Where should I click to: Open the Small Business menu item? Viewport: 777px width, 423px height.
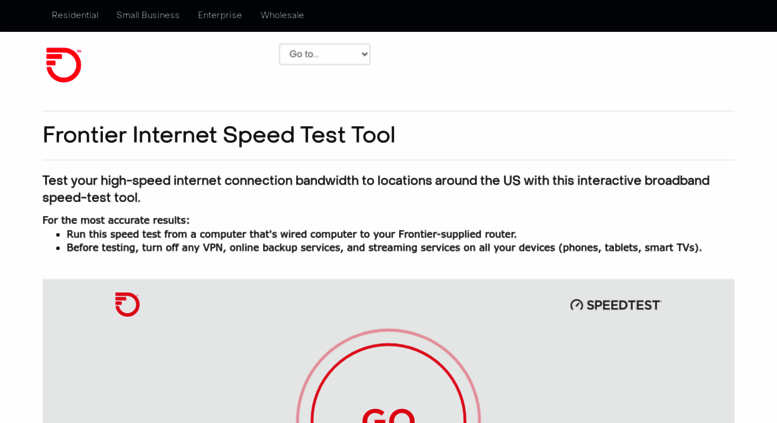(x=148, y=15)
